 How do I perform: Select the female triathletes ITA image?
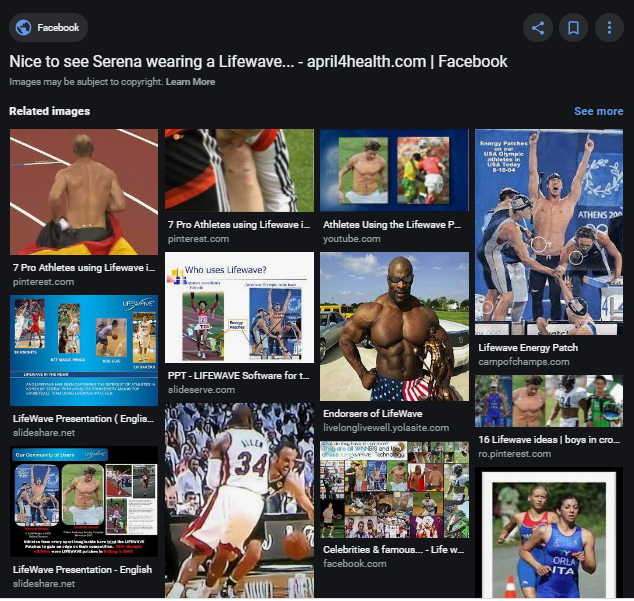click(x=548, y=534)
